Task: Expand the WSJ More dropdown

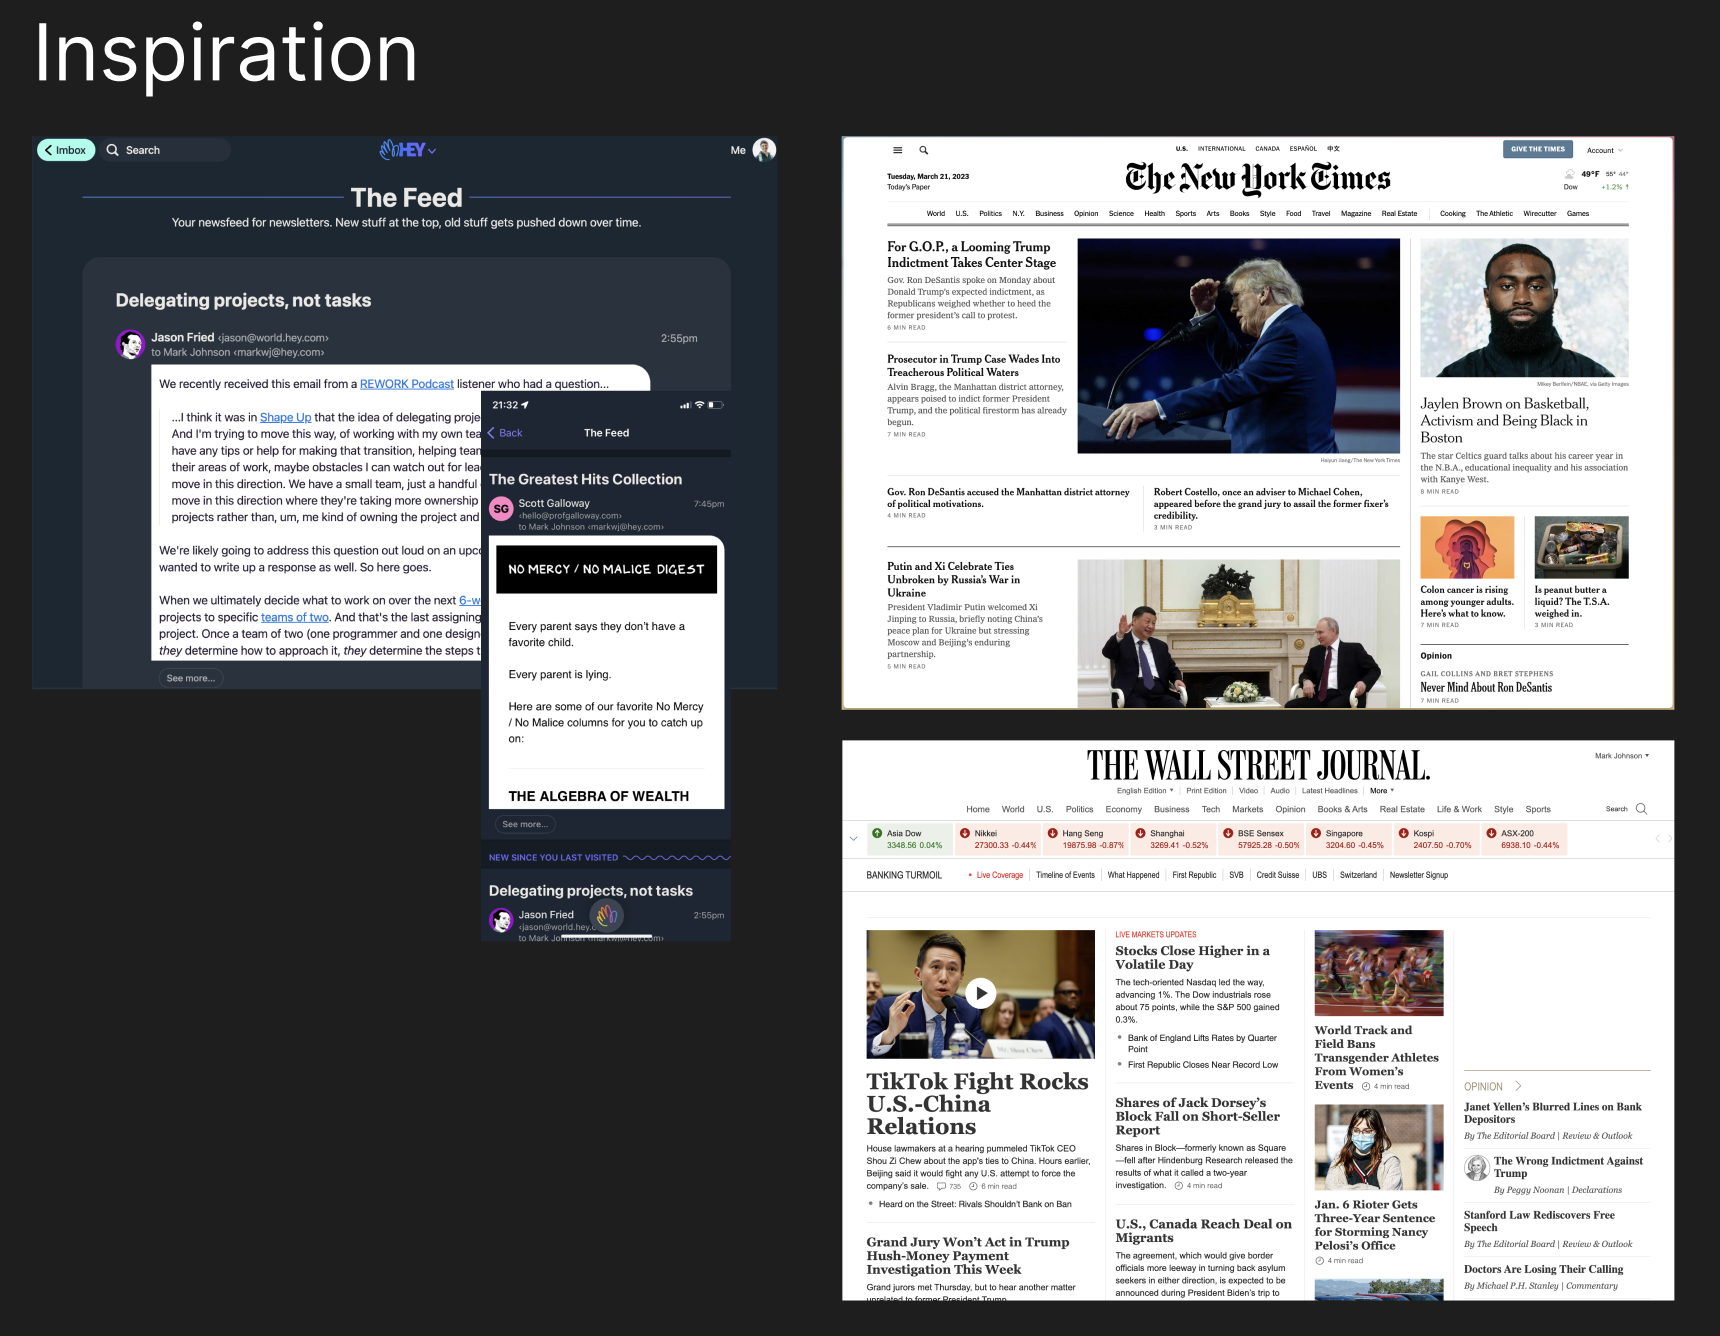Action: (1382, 791)
